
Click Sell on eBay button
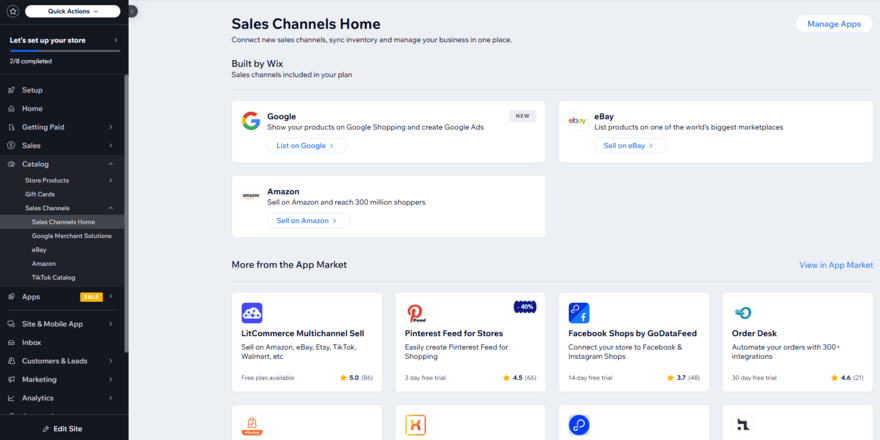pos(630,145)
